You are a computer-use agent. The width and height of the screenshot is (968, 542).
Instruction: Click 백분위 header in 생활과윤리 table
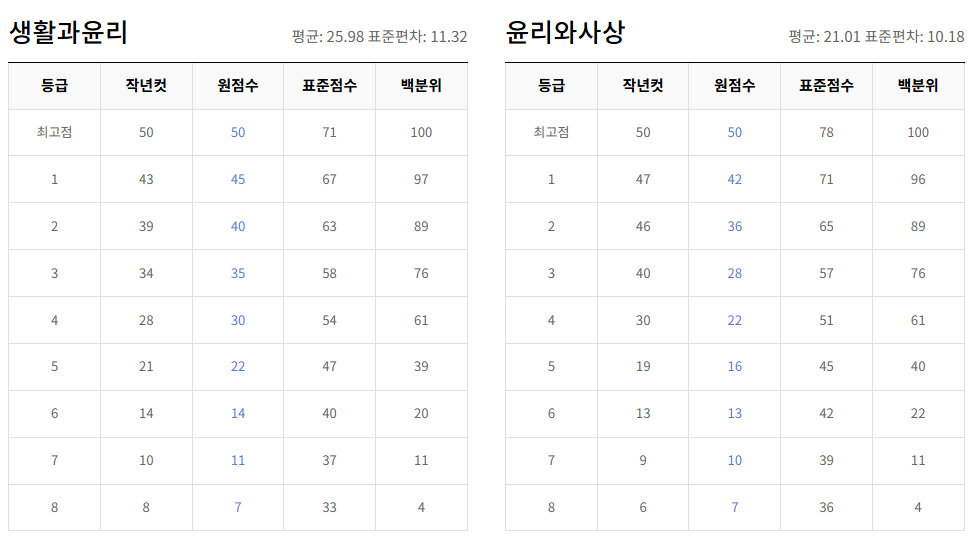click(421, 85)
